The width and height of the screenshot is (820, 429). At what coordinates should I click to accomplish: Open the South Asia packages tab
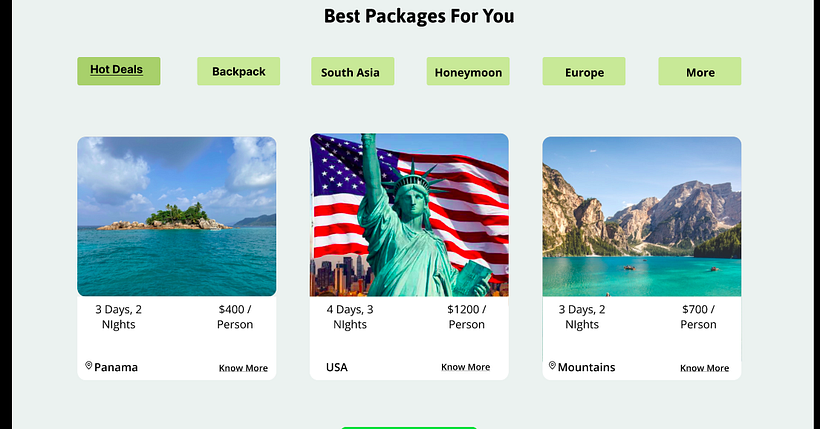(x=352, y=71)
